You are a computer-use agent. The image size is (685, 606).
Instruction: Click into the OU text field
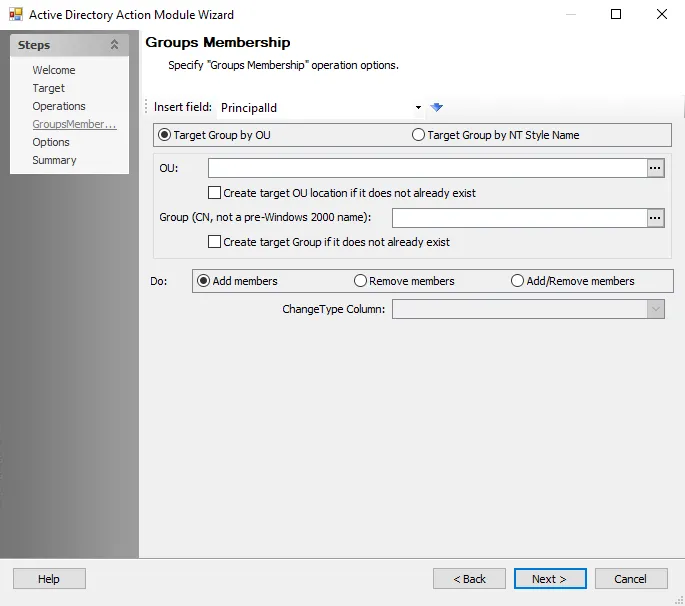point(427,168)
